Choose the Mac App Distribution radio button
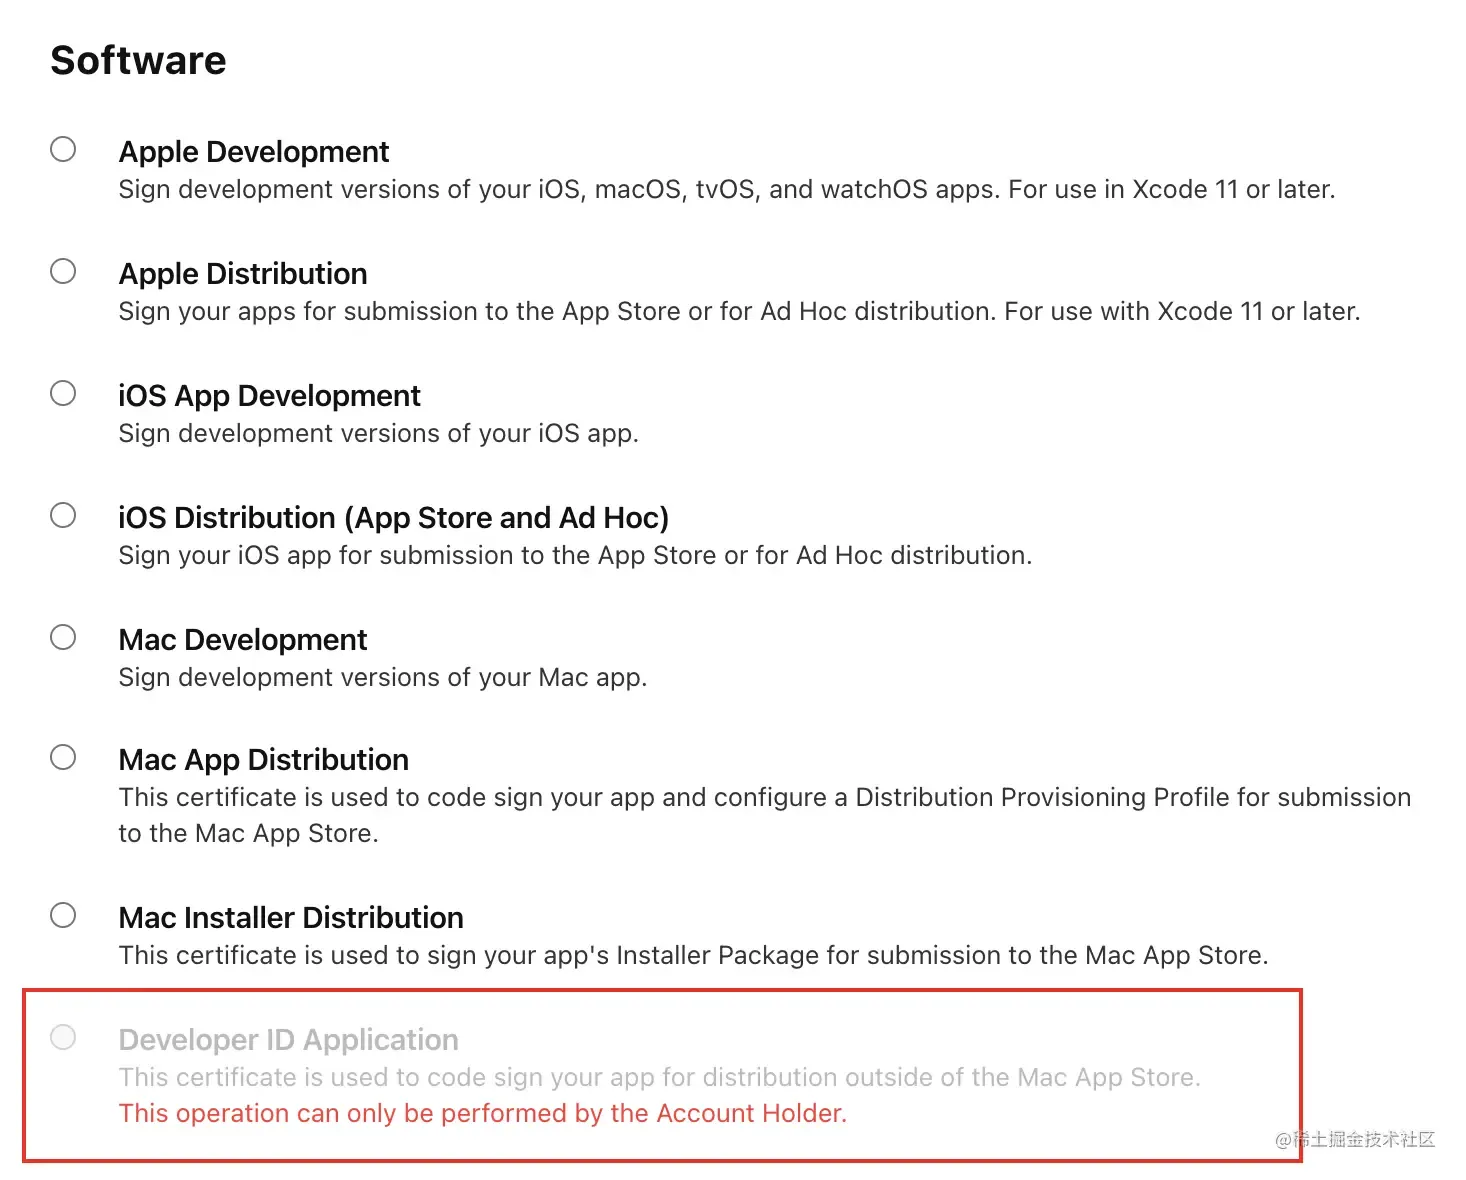1466x1180 pixels. tap(63, 757)
